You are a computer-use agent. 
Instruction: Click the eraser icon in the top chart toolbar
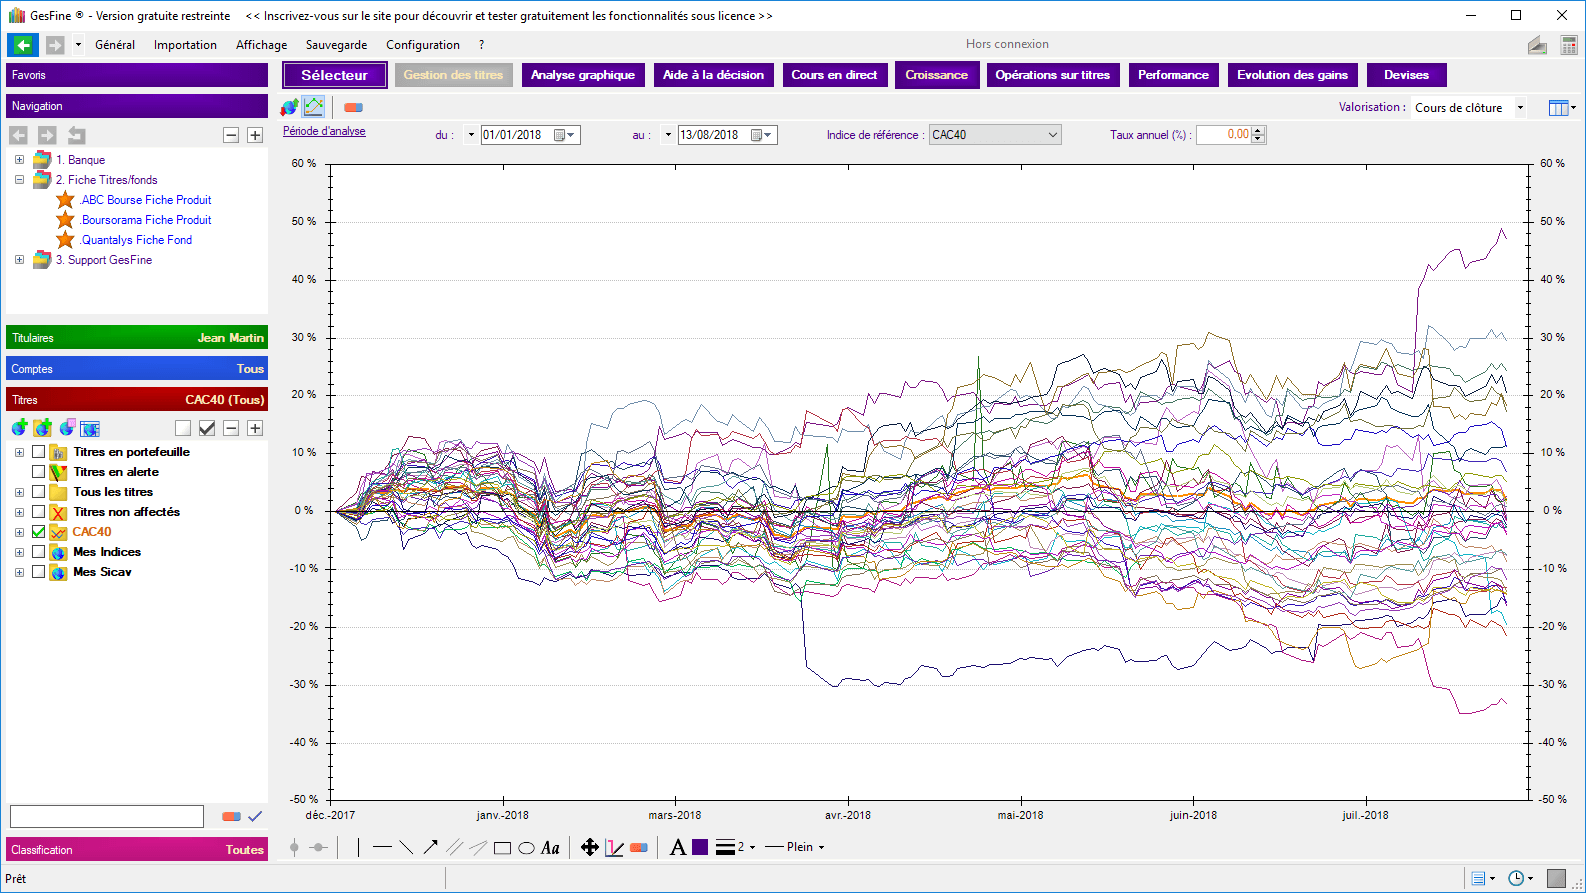pos(353,107)
